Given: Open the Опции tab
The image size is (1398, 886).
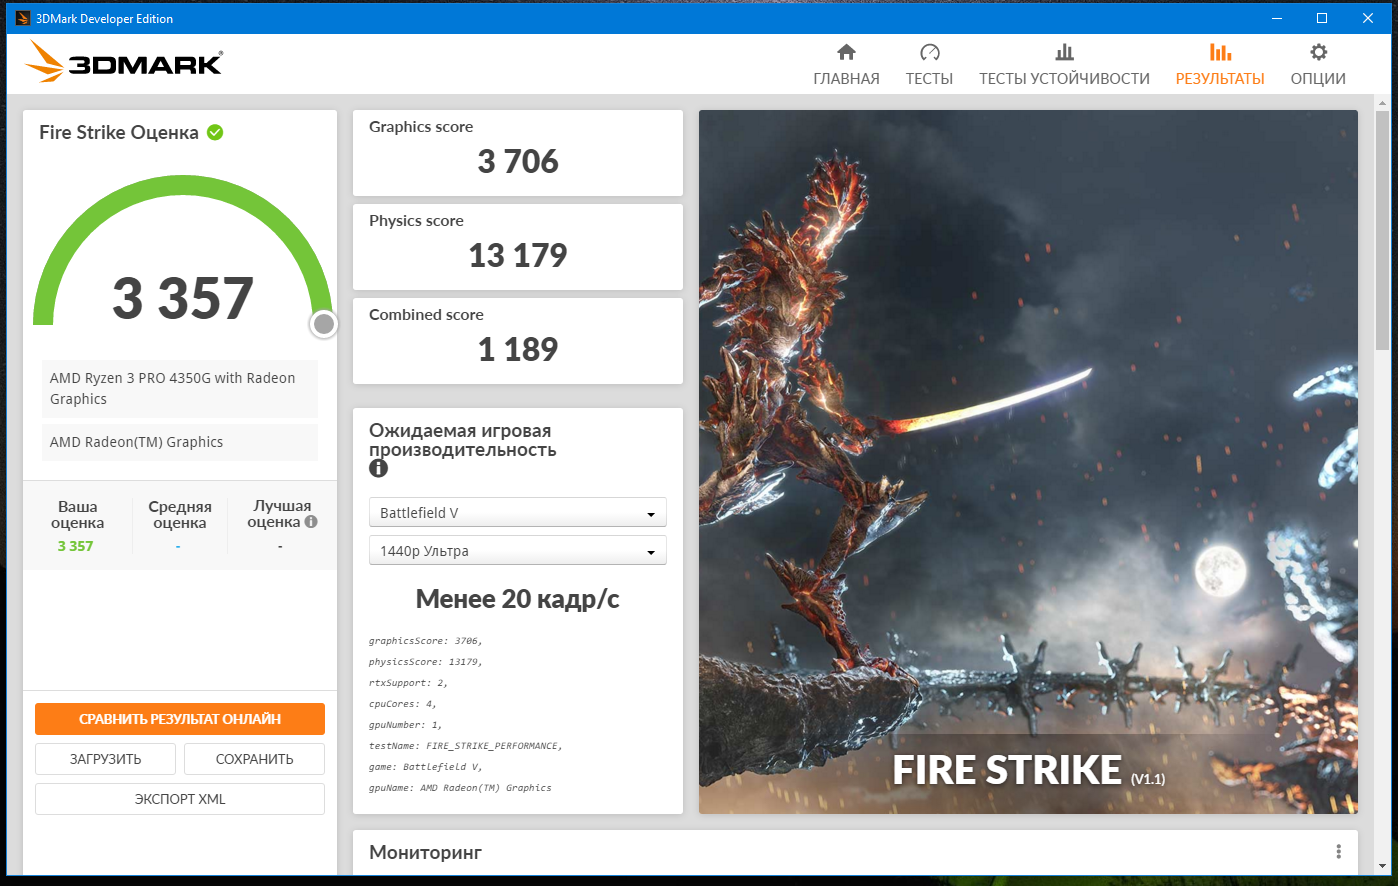Looking at the screenshot, I should click(1318, 64).
